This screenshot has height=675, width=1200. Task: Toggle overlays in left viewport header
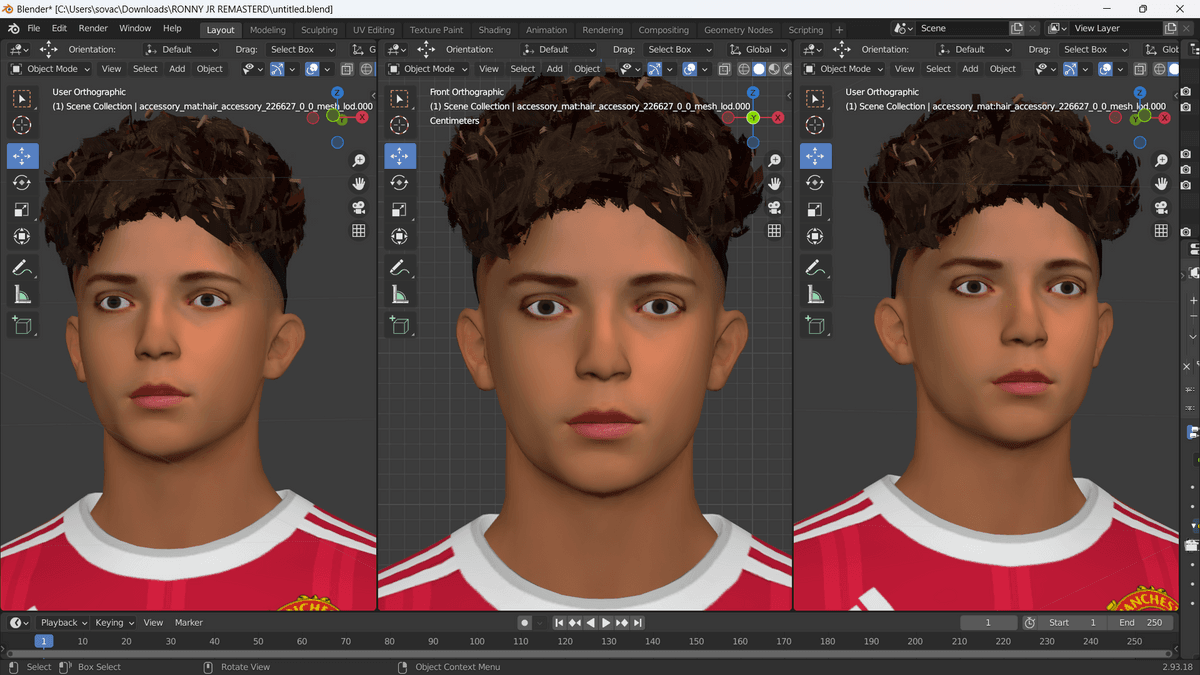click(x=312, y=69)
